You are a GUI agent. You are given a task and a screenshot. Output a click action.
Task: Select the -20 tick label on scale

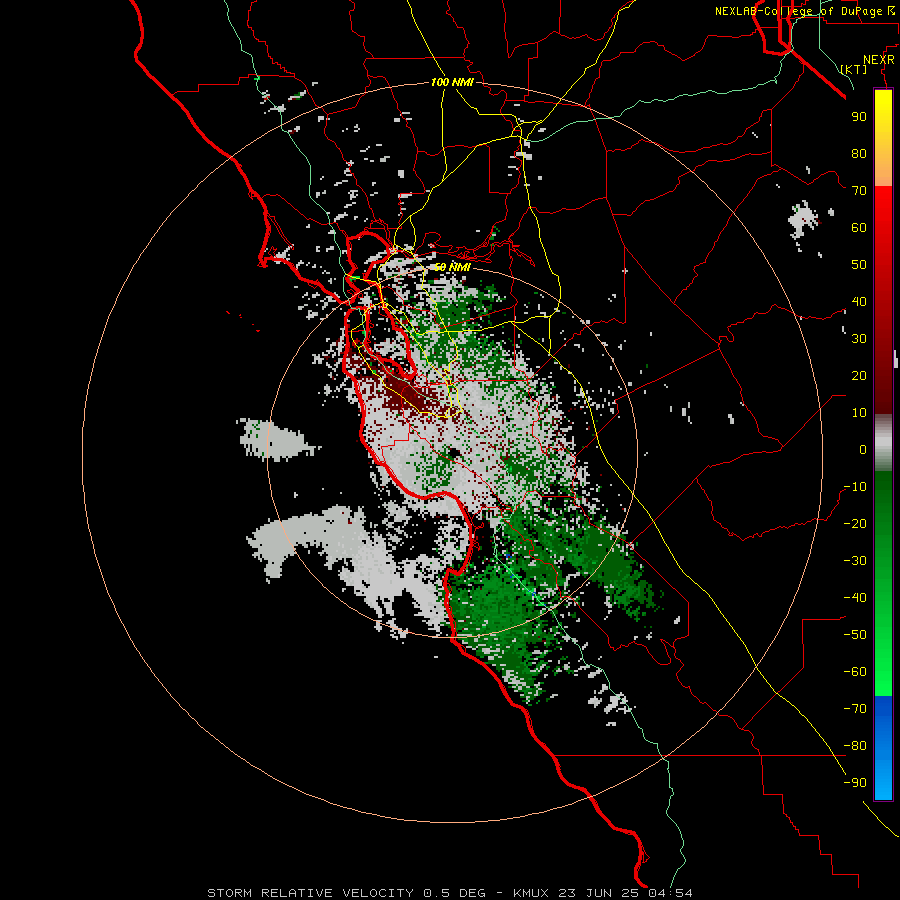click(855, 524)
